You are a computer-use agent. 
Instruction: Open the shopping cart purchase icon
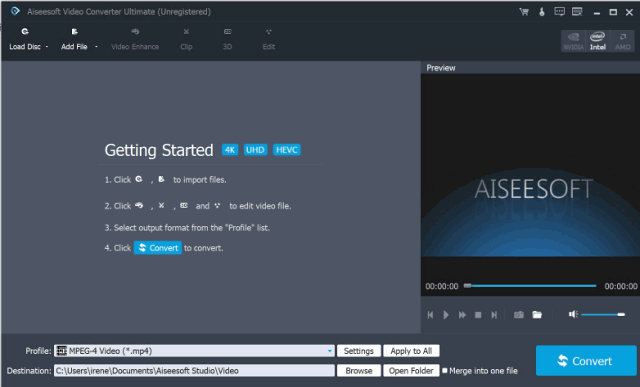point(524,12)
